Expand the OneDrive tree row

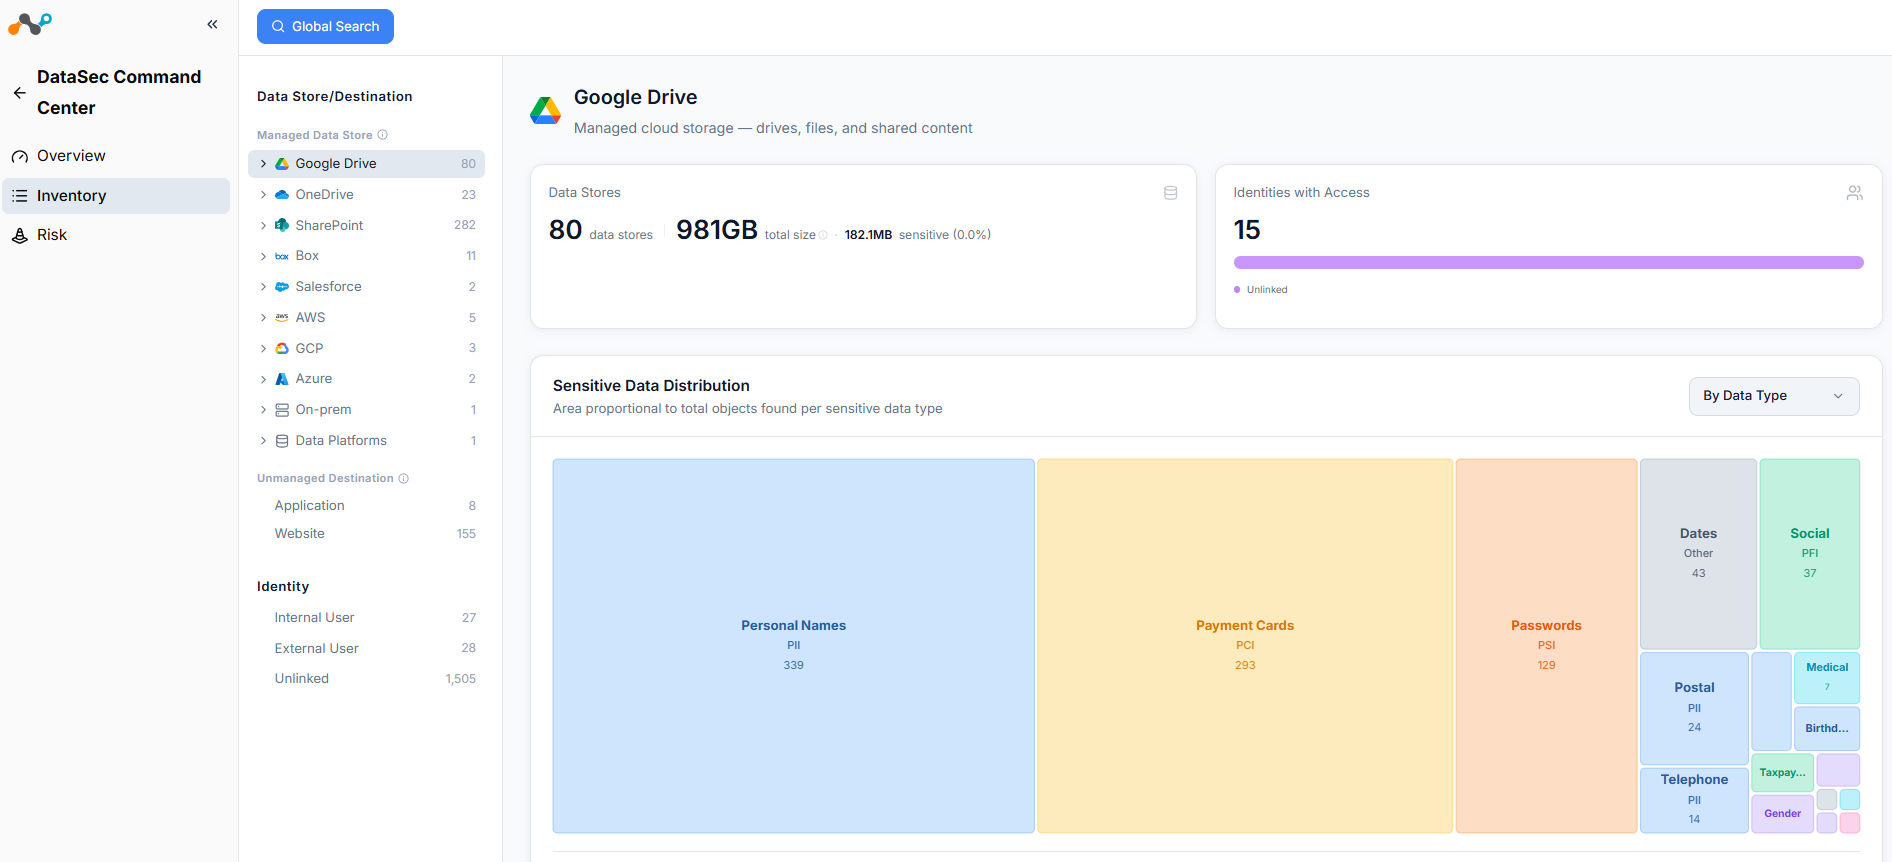(263, 195)
